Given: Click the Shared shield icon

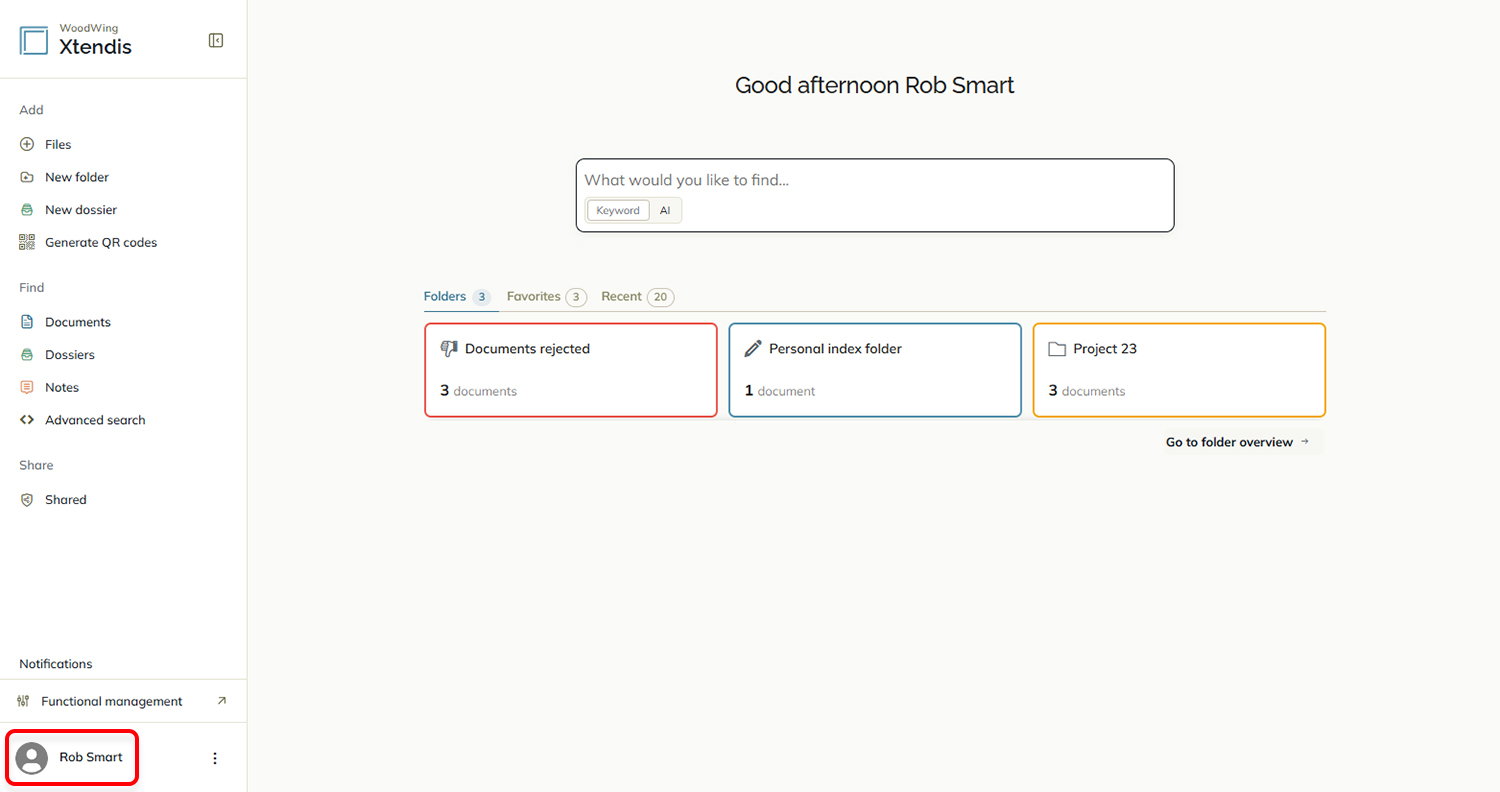Looking at the screenshot, I should tap(27, 500).
